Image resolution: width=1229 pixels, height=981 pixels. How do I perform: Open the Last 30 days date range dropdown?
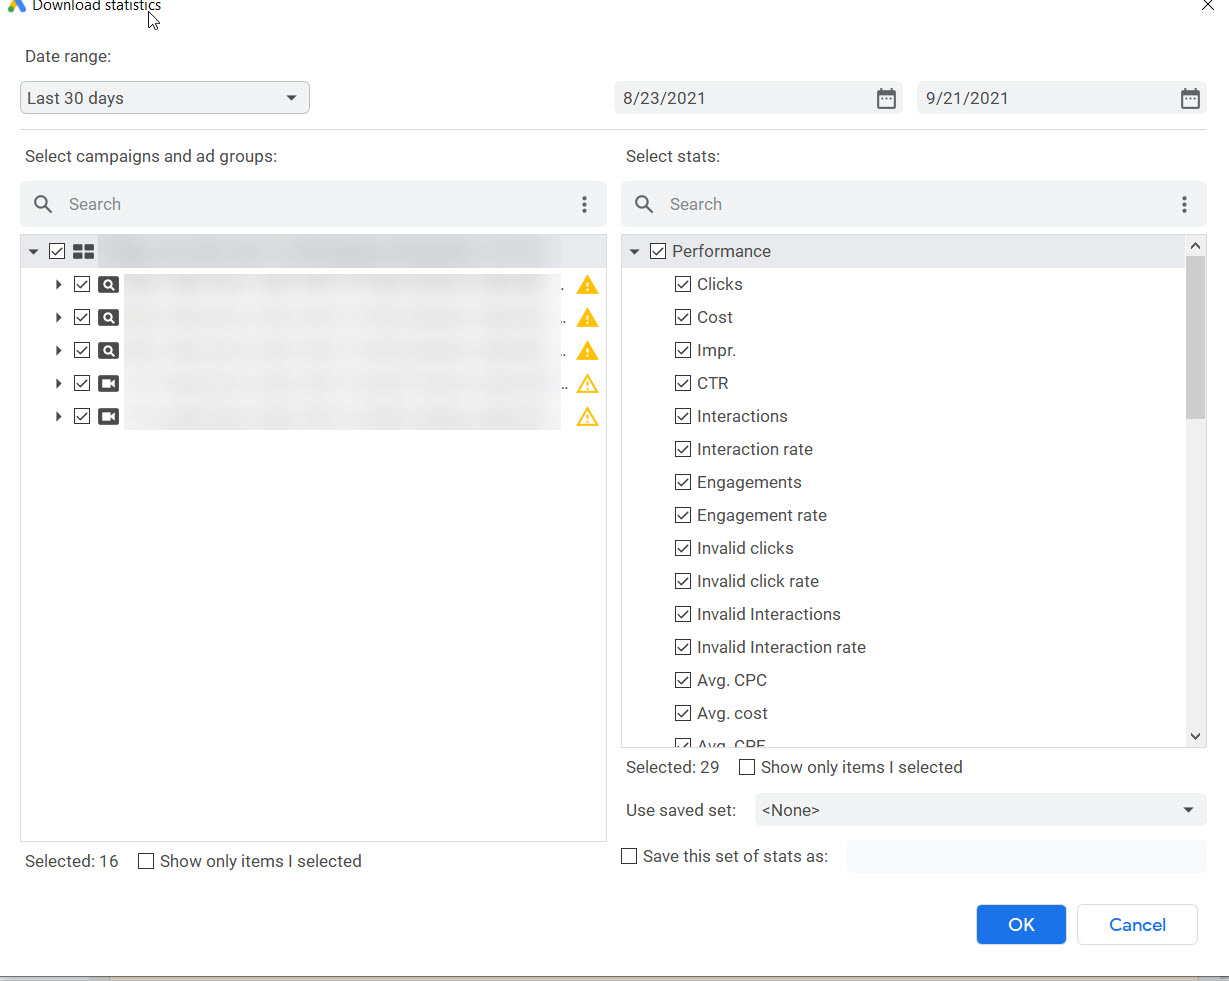coord(165,98)
